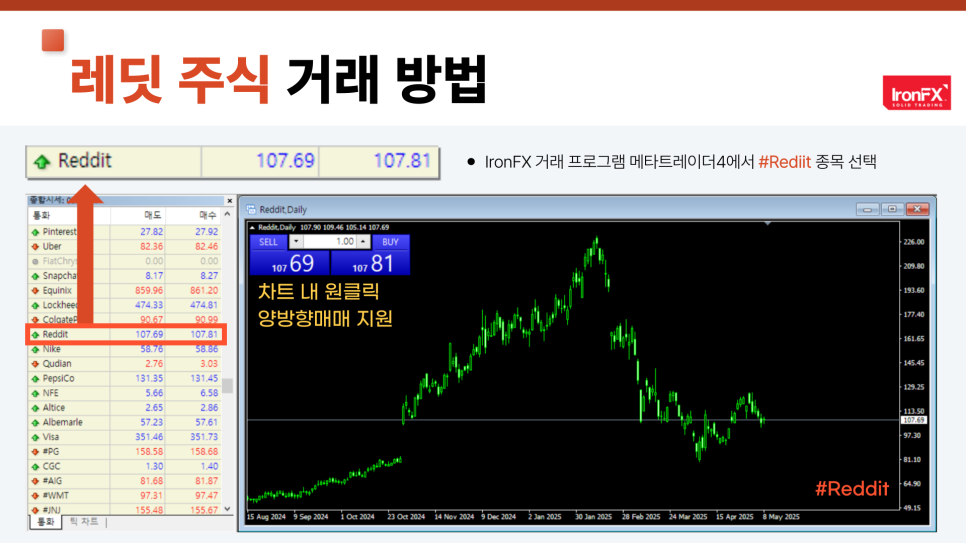Click the BUY button on chart
The image size is (966, 543).
click(391, 242)
